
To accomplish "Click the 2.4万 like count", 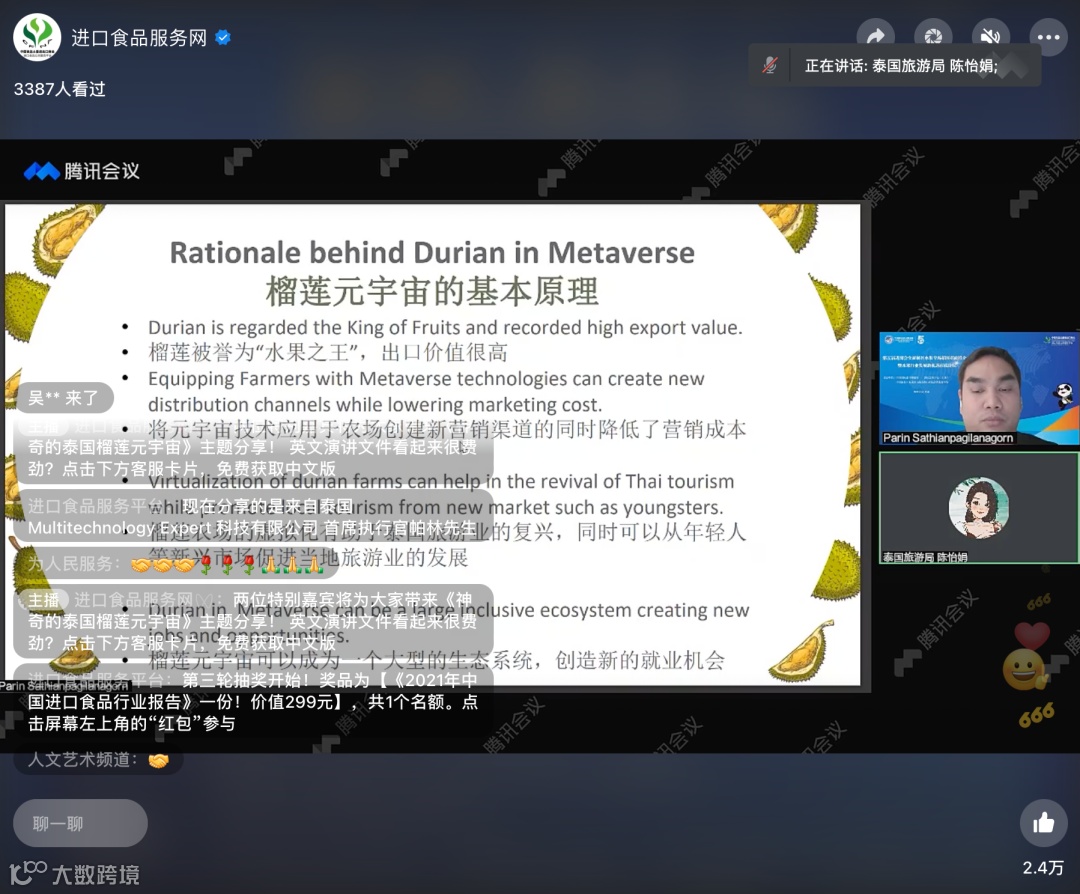I will (1043, 868).
